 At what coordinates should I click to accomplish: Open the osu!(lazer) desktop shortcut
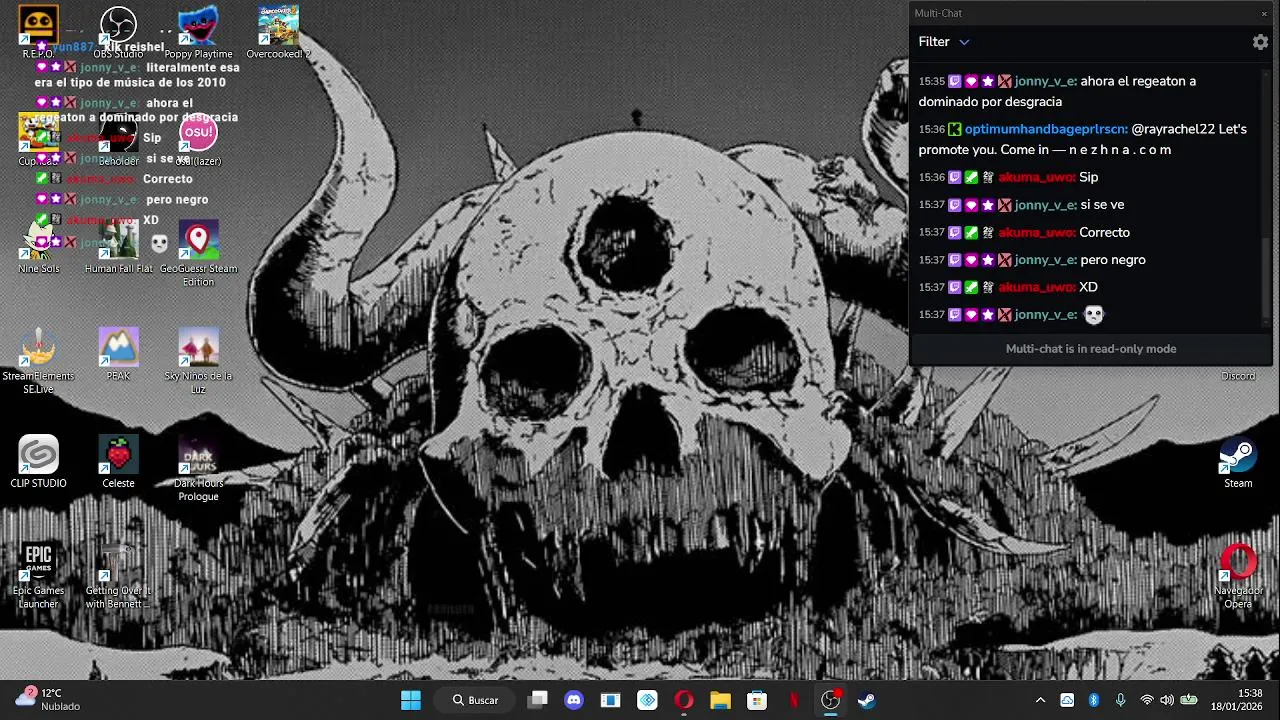pyautogui.click(x=198, y=139)
